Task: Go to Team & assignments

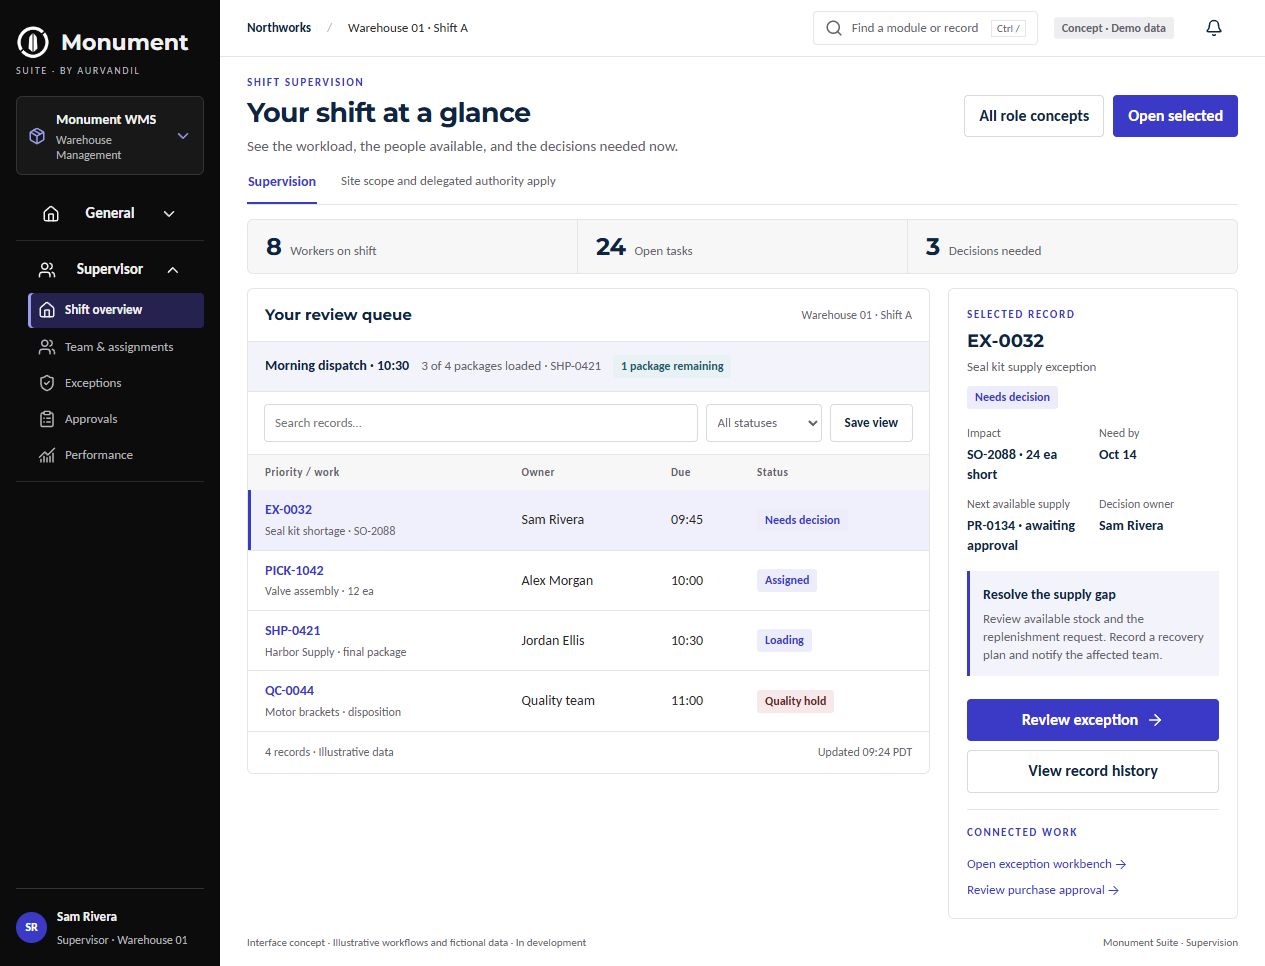Action: point(116,347)
